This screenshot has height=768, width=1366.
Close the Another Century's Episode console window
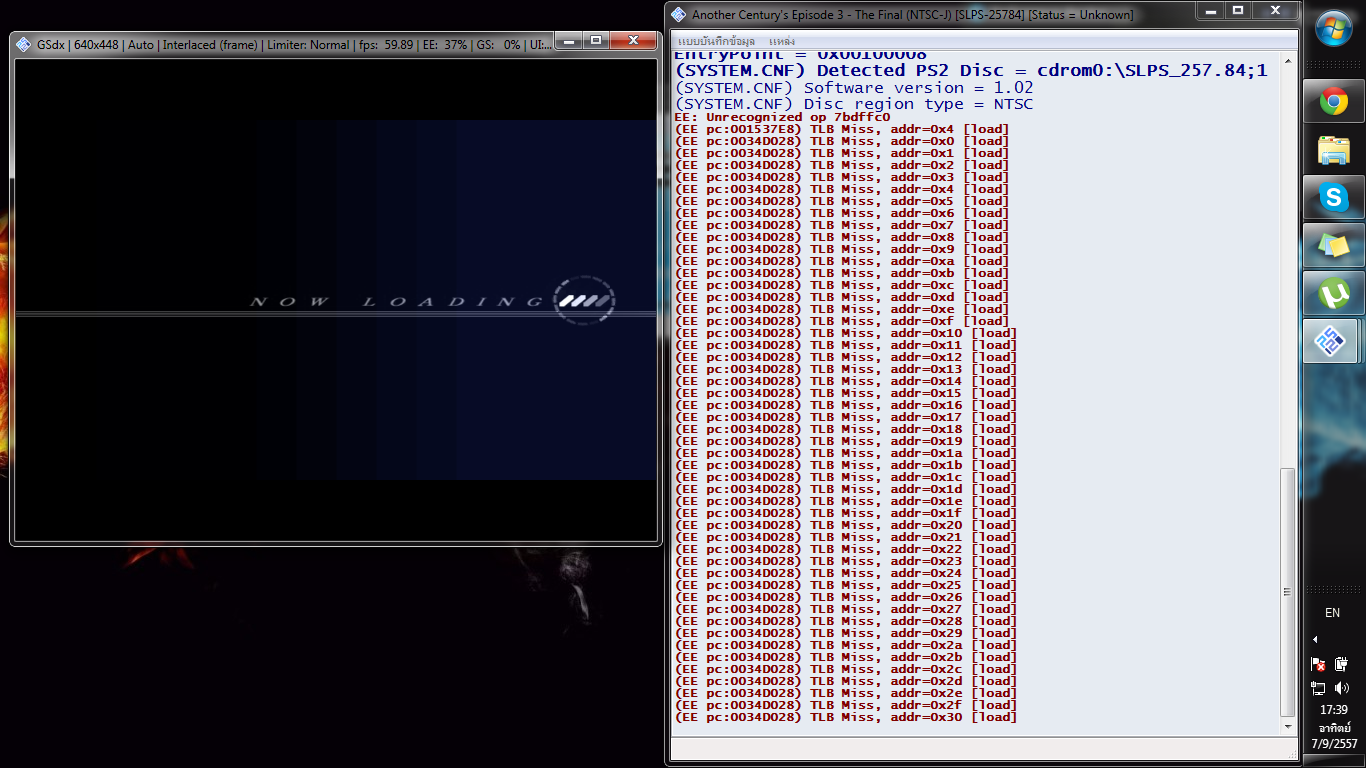pyautogui.click(x=1275, y=11)
